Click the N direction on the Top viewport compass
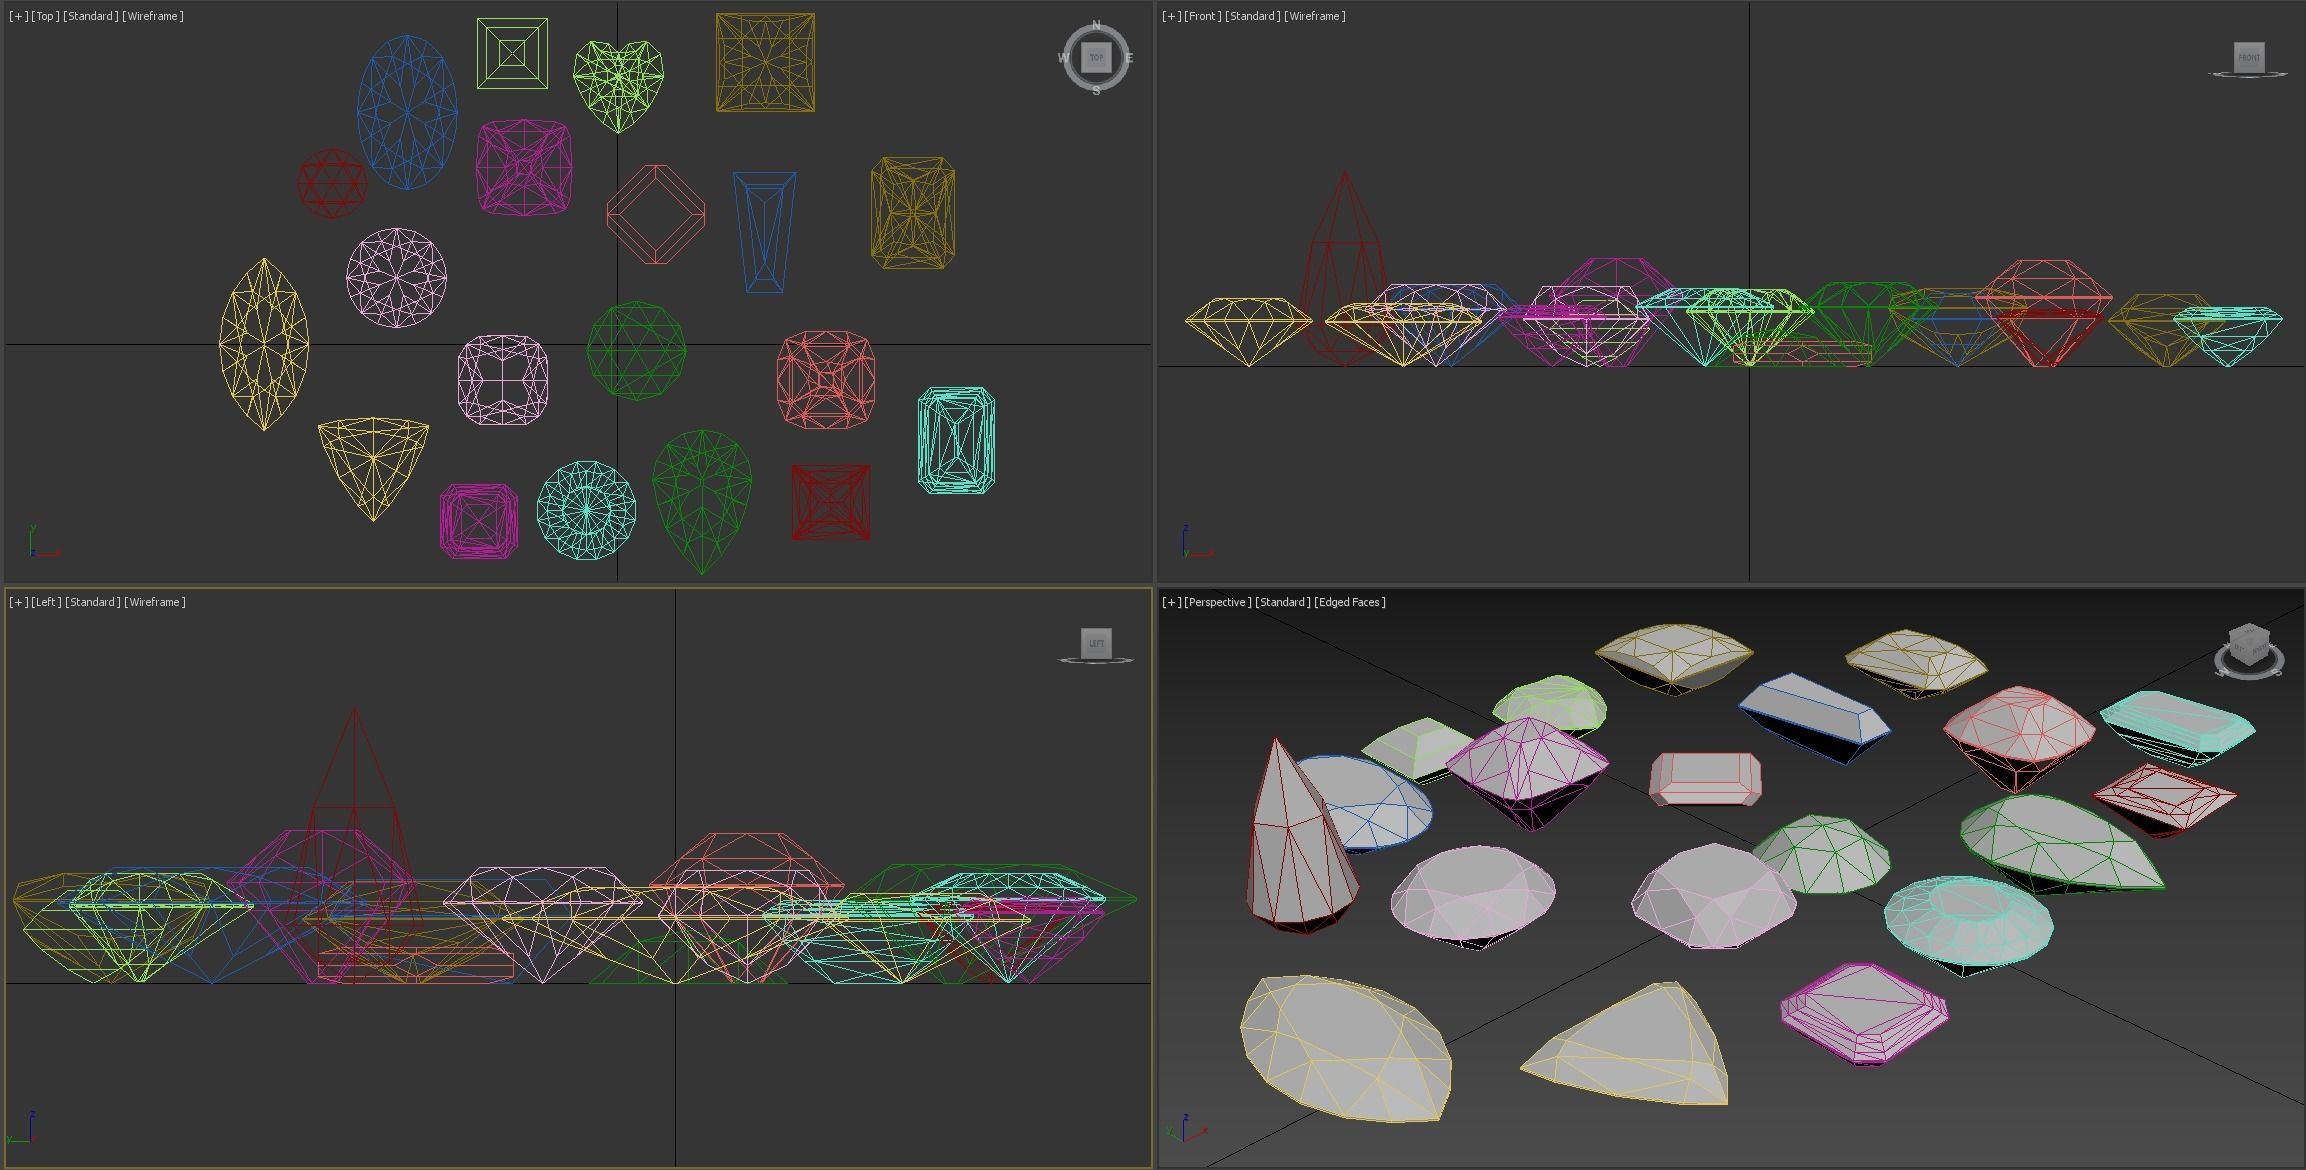Image resolution: width=2306 pixels, height=1170 pixels. pos(1097,24)
